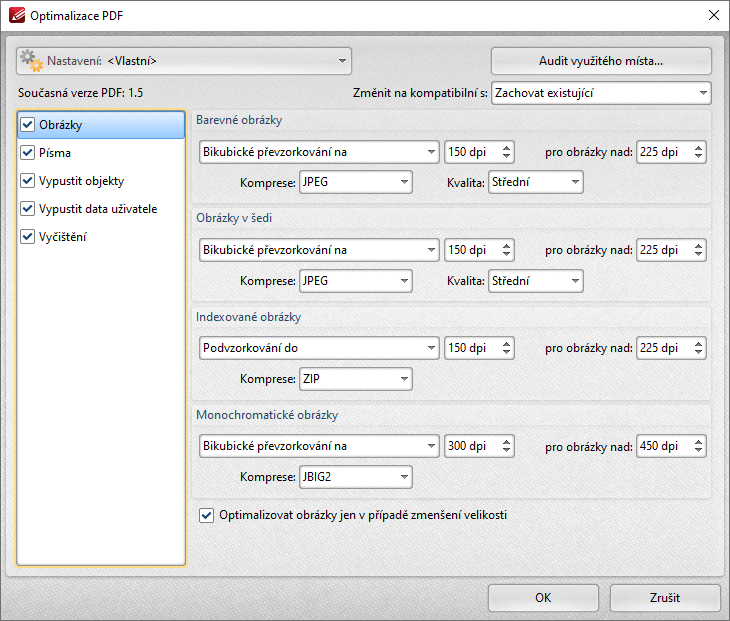Click the Zrušit cancel button
Image resolution: width=730 pixels, height=621 pixels.
pyautogui.click(x=665, y=598)
